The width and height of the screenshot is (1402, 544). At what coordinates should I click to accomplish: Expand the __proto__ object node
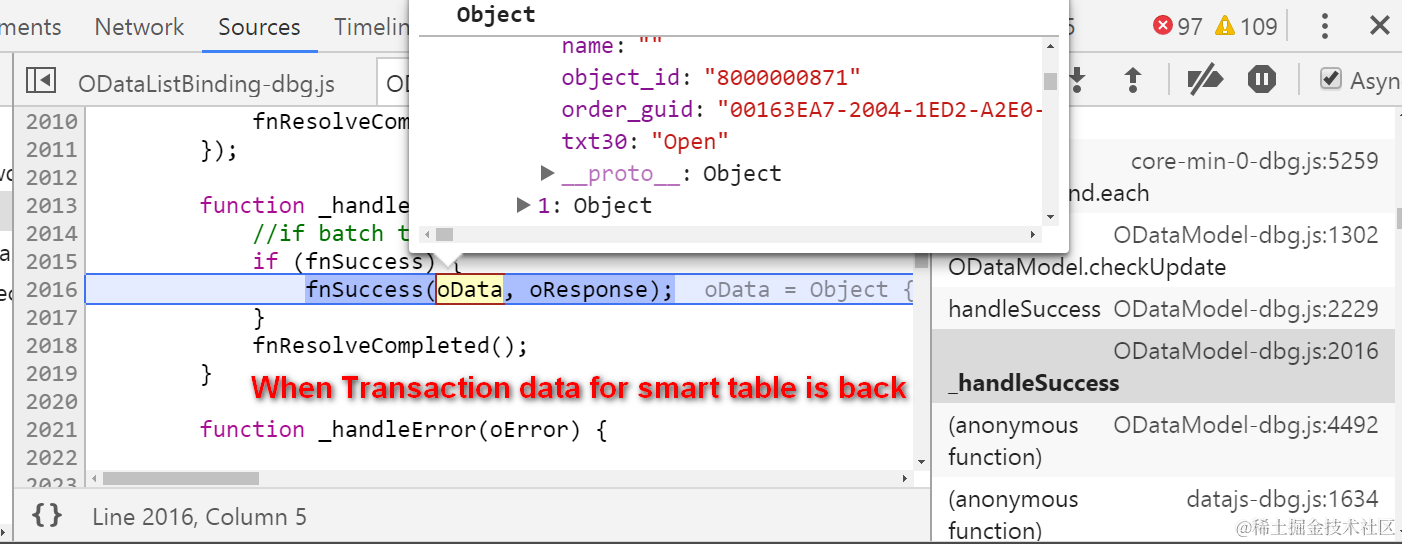click(547, 173)
